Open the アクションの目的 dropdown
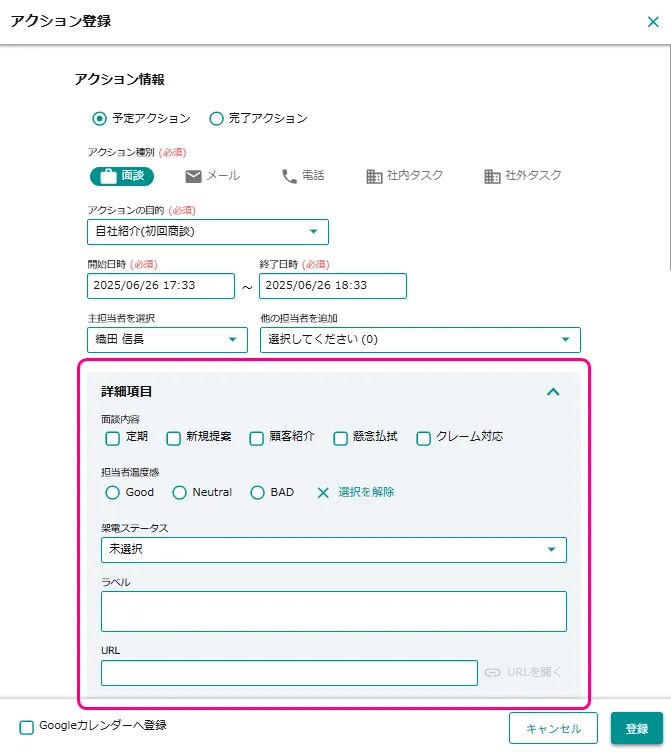 pyautogui.click(x=208, y=232)
